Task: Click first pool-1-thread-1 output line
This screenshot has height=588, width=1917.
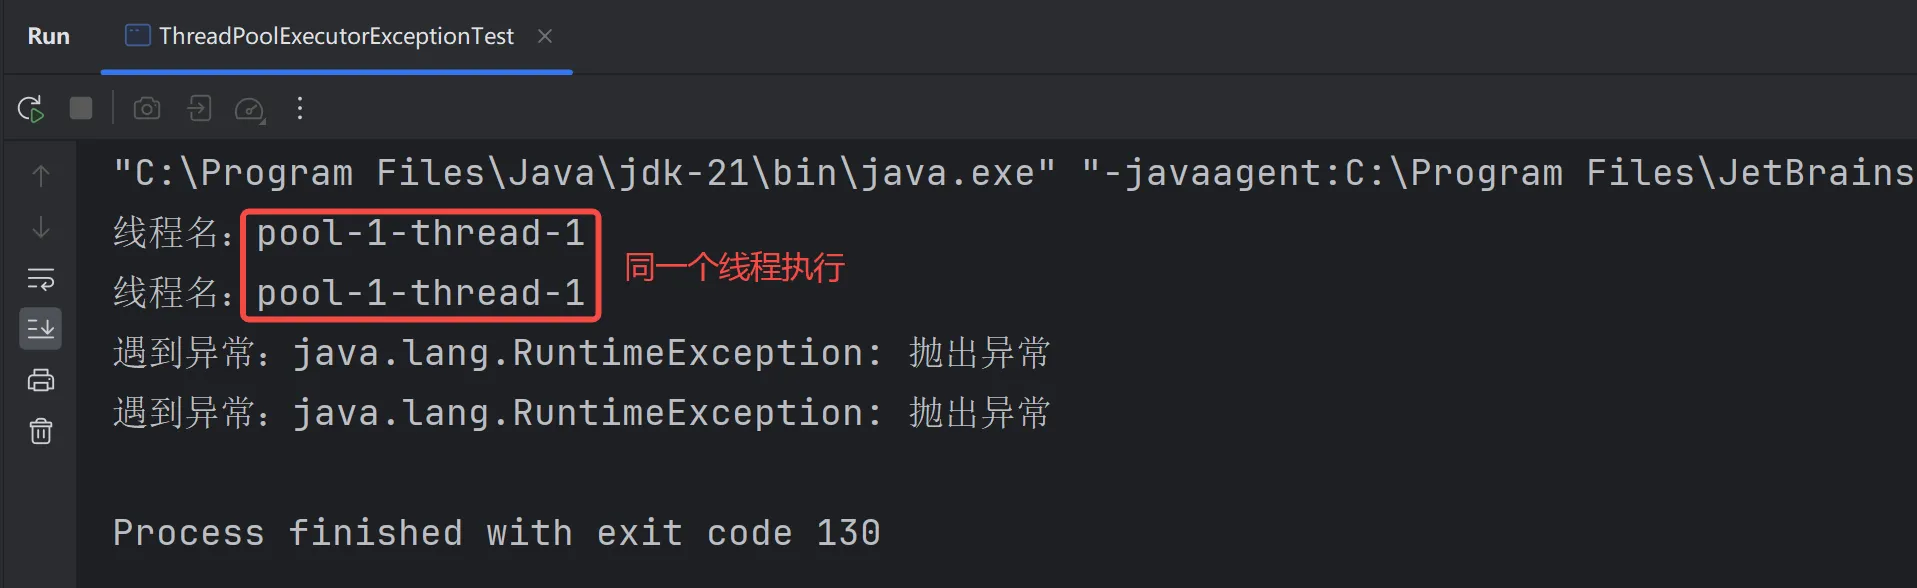Action: click(350, 233)
